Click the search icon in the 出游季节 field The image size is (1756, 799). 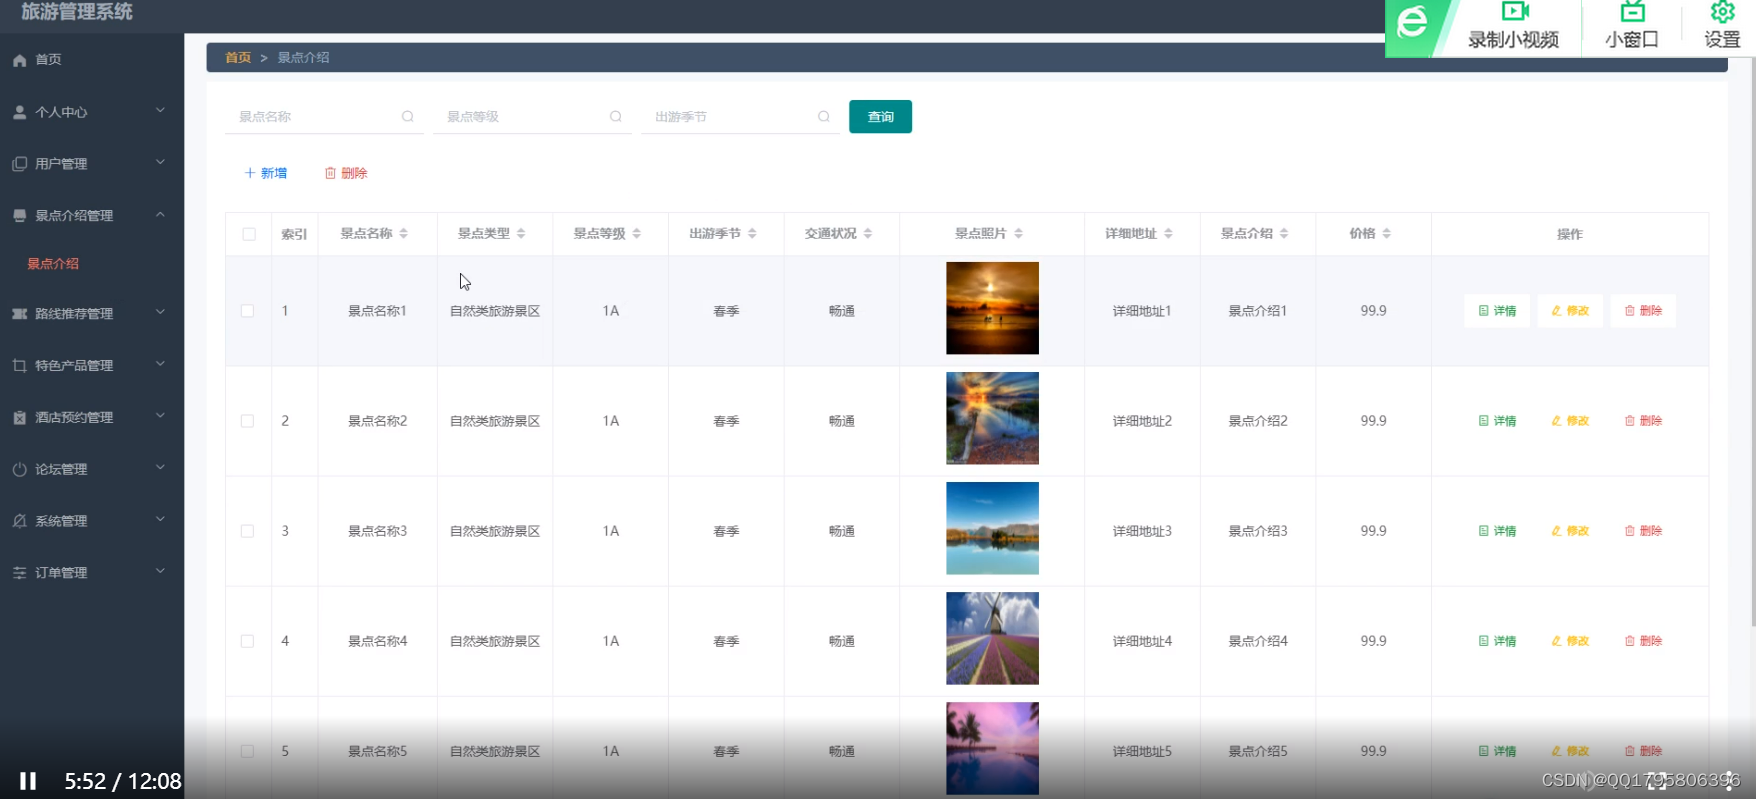[824, 117]
